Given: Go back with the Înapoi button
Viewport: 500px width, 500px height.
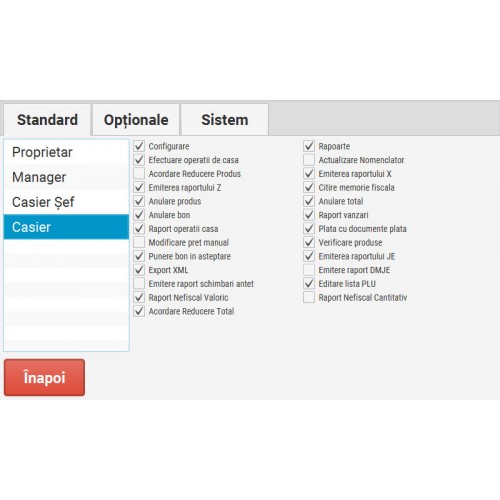Looking at the screenshot, I should 44,377.
